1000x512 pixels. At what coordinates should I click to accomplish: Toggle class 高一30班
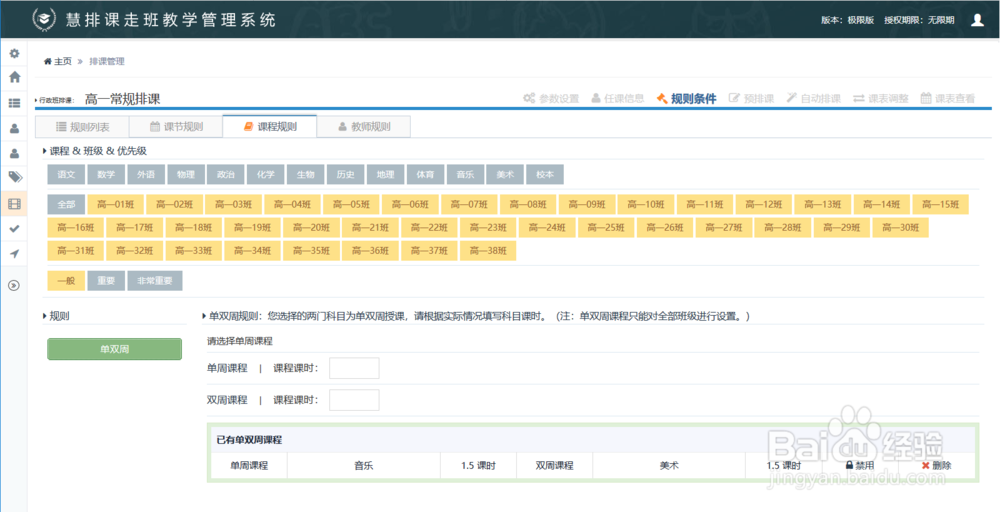tap(901, 228)
